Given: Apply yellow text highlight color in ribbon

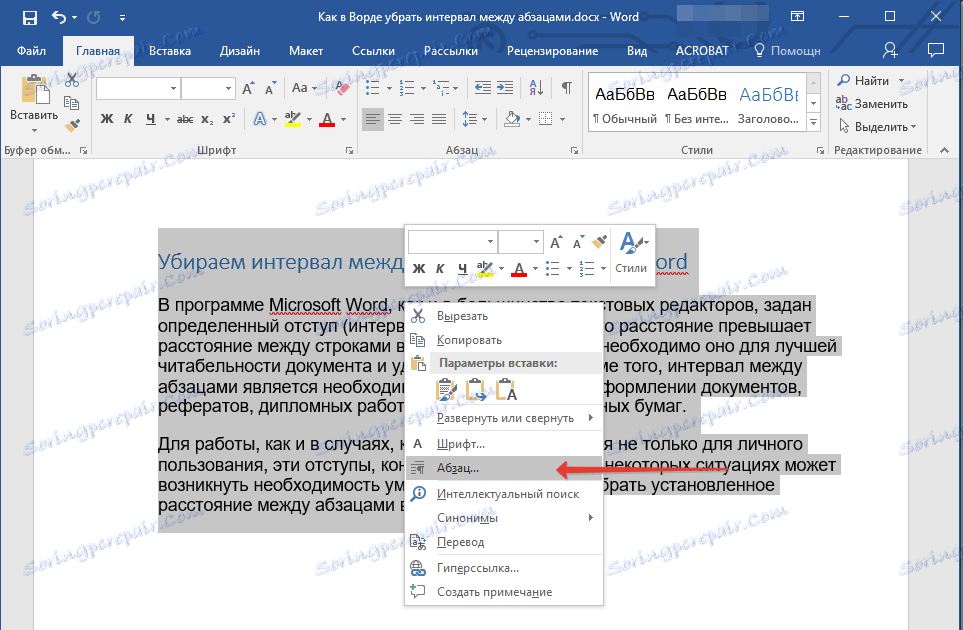Looking at the screenshot, I should tap(294, 119).
